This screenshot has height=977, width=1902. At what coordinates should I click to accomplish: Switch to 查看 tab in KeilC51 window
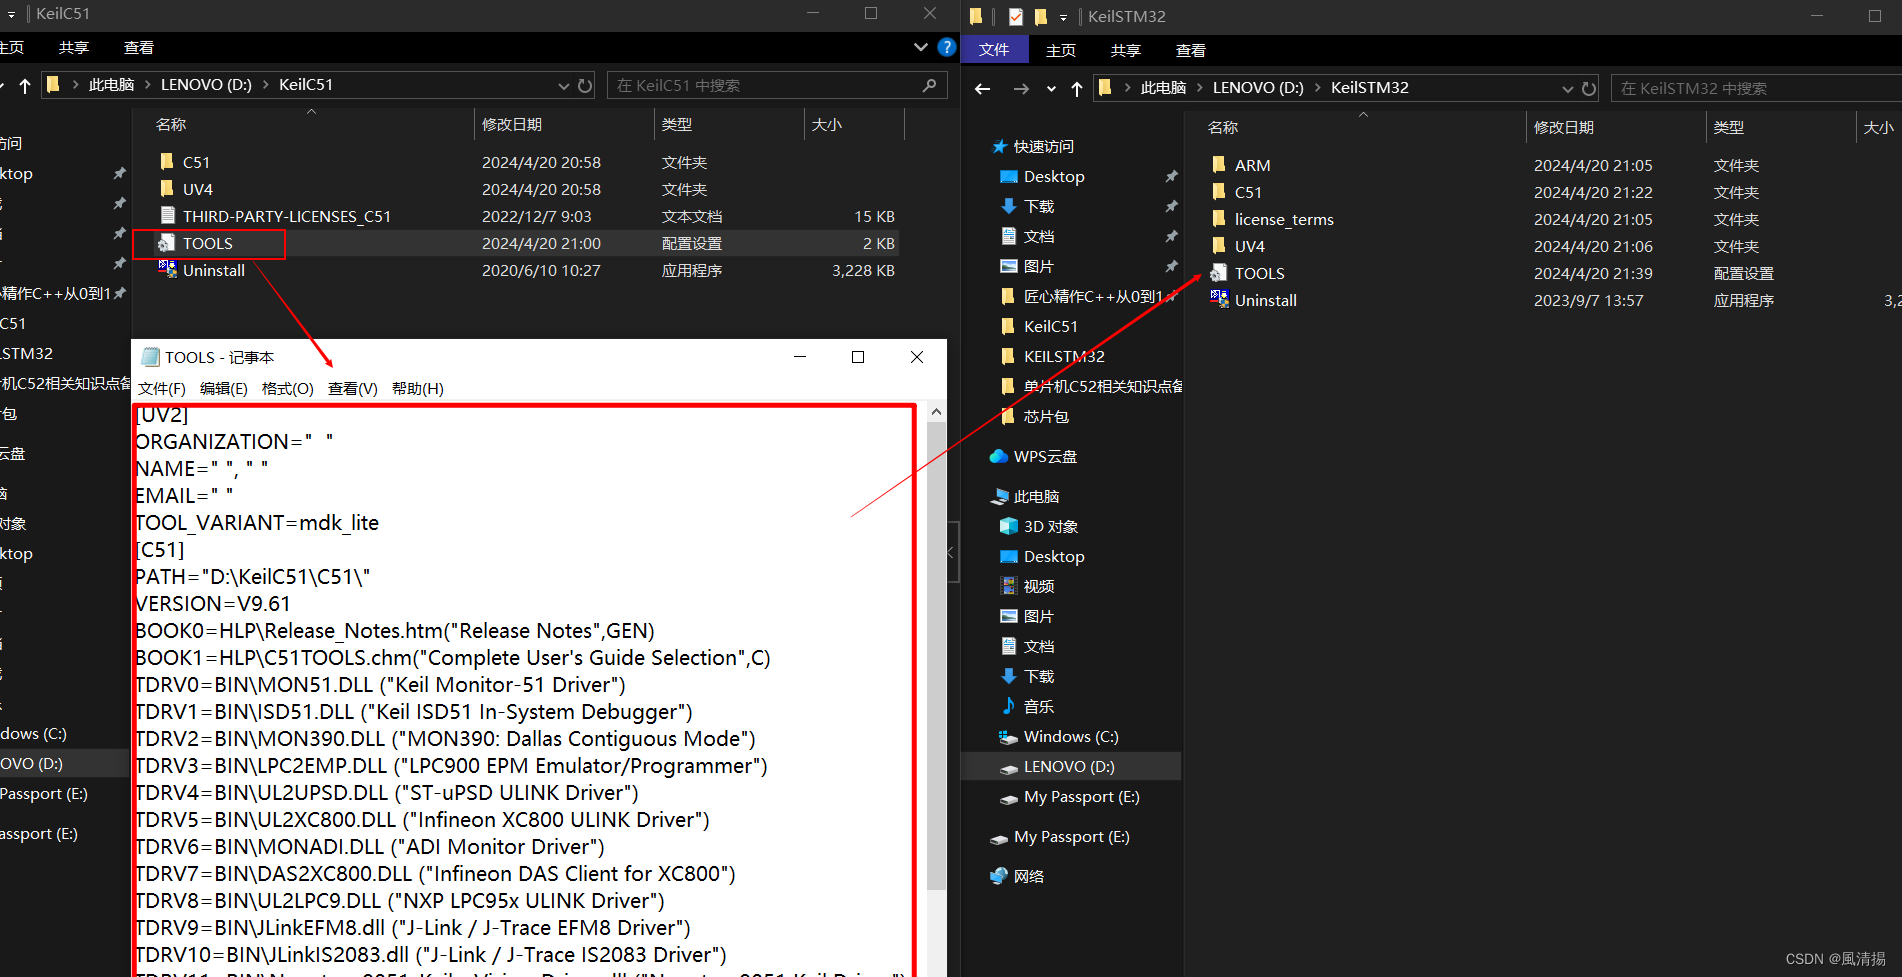coord(139,47)
